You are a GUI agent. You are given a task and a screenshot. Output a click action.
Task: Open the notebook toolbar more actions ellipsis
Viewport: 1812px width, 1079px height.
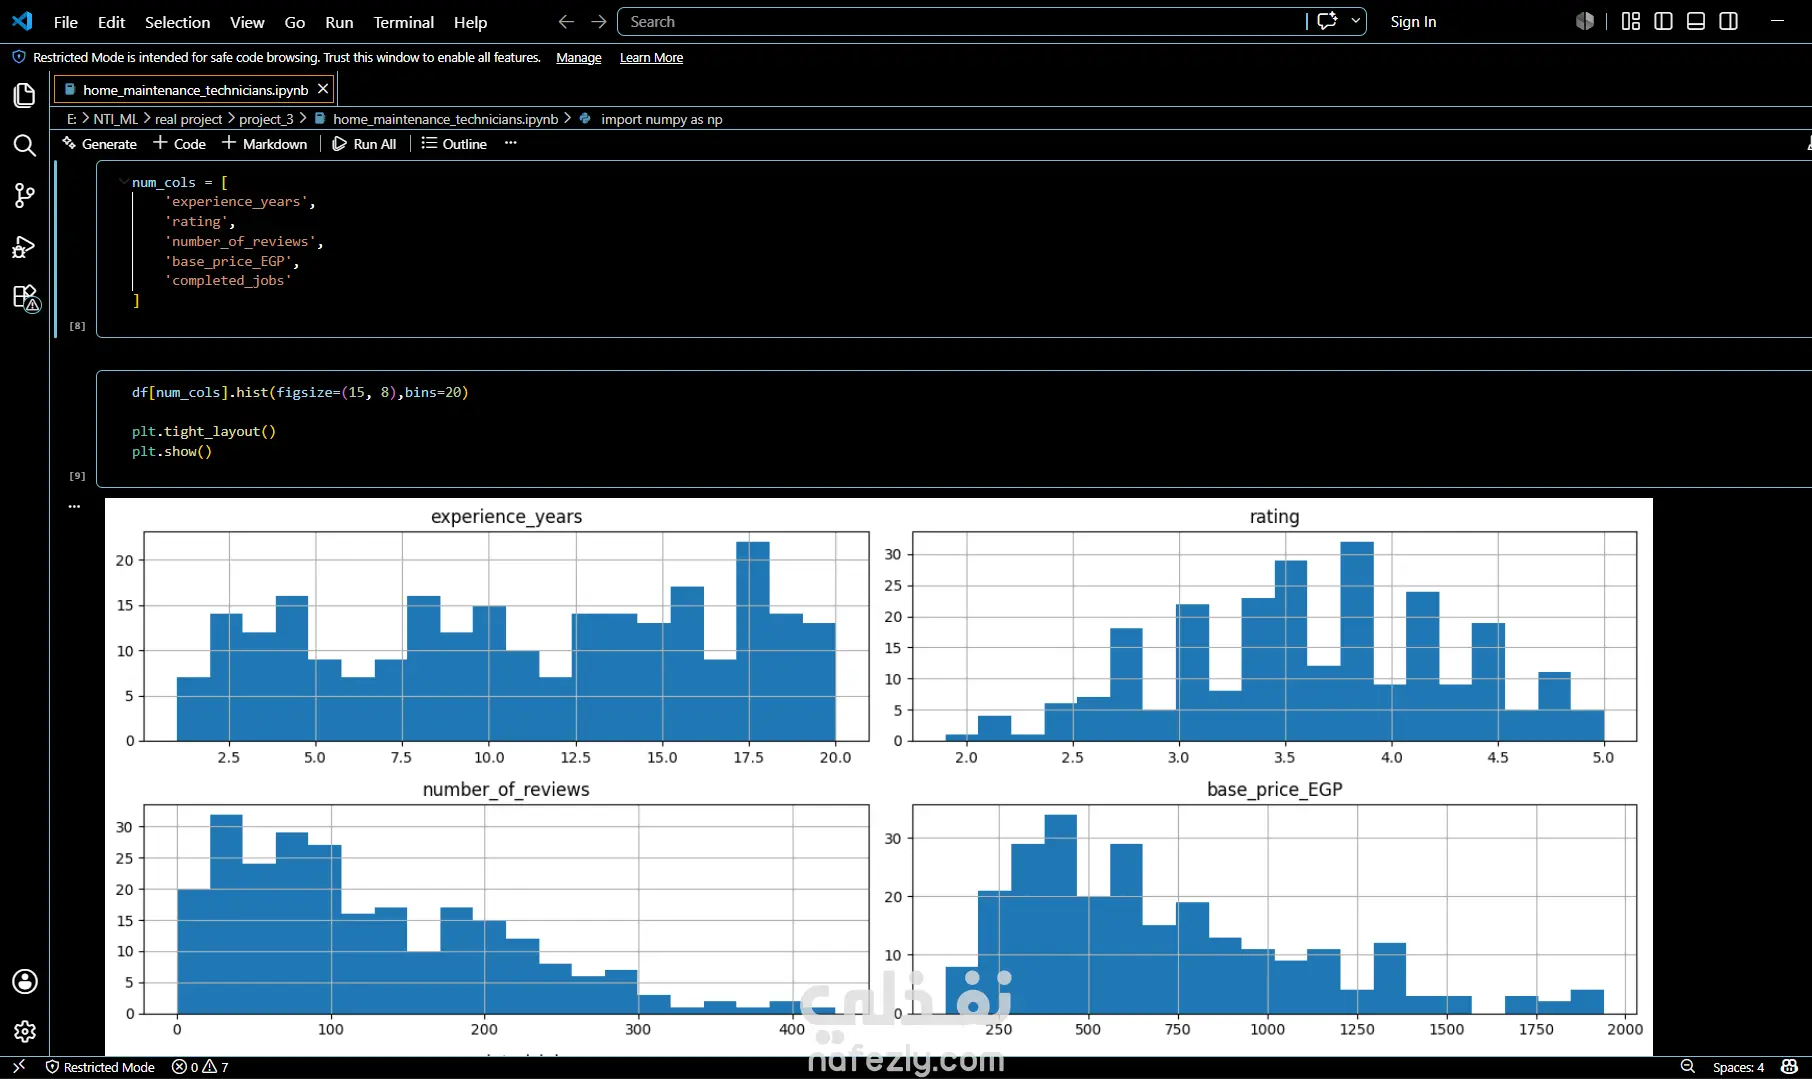pyautogui.click(x=511, y=143)
